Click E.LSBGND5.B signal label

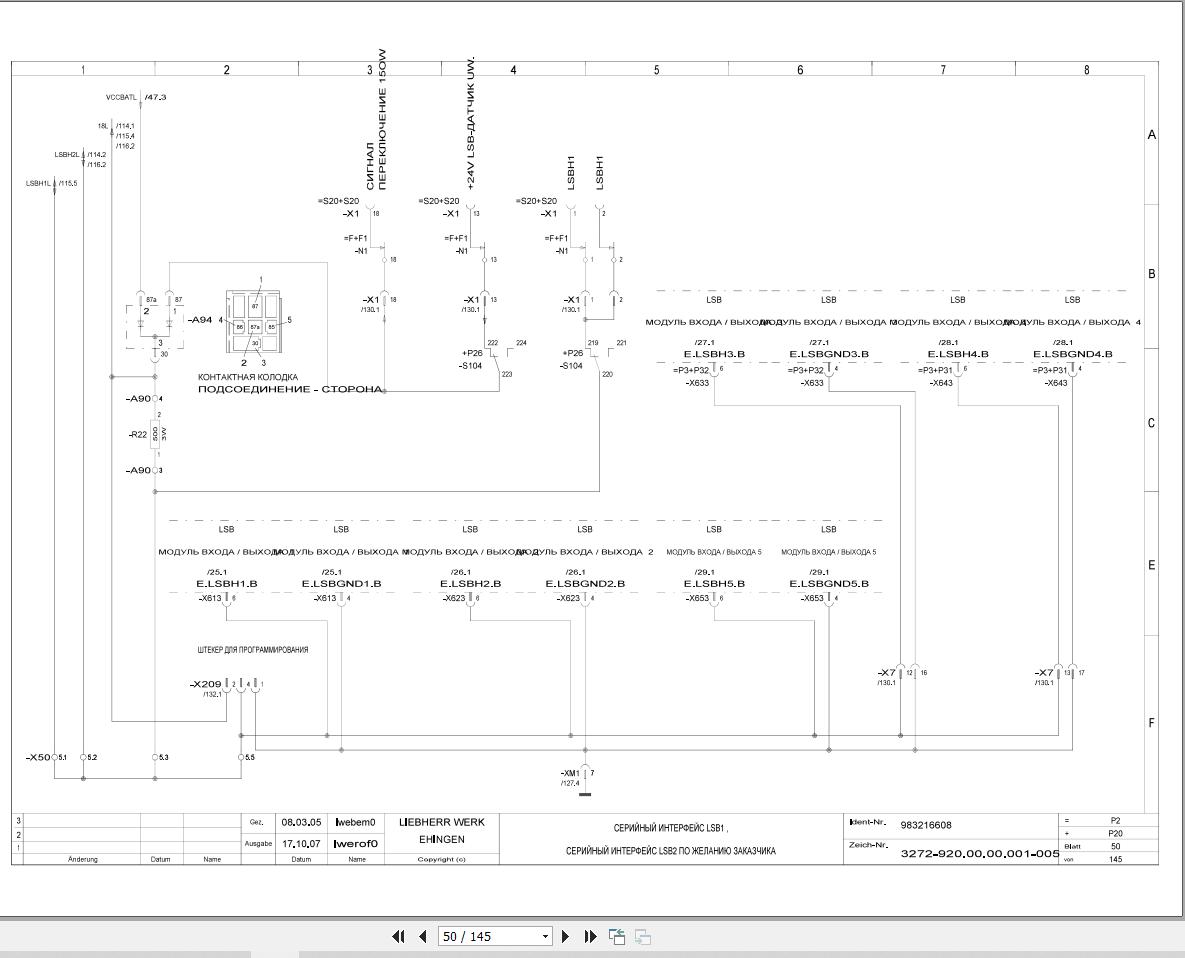[829, 584]
